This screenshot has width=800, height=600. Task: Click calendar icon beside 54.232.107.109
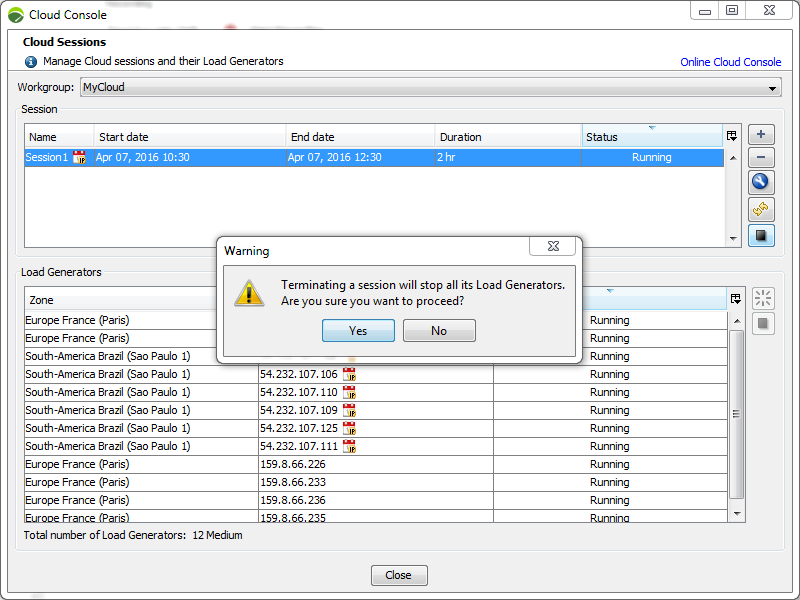[349, 410]
